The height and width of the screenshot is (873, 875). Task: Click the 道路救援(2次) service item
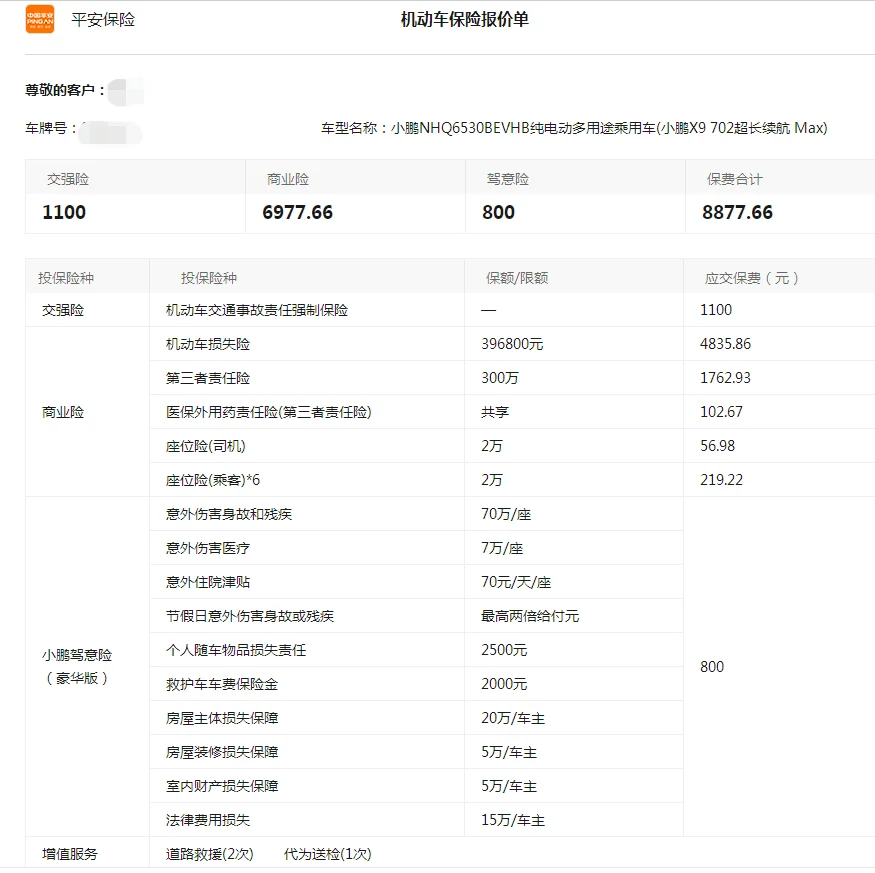[209, 854]
